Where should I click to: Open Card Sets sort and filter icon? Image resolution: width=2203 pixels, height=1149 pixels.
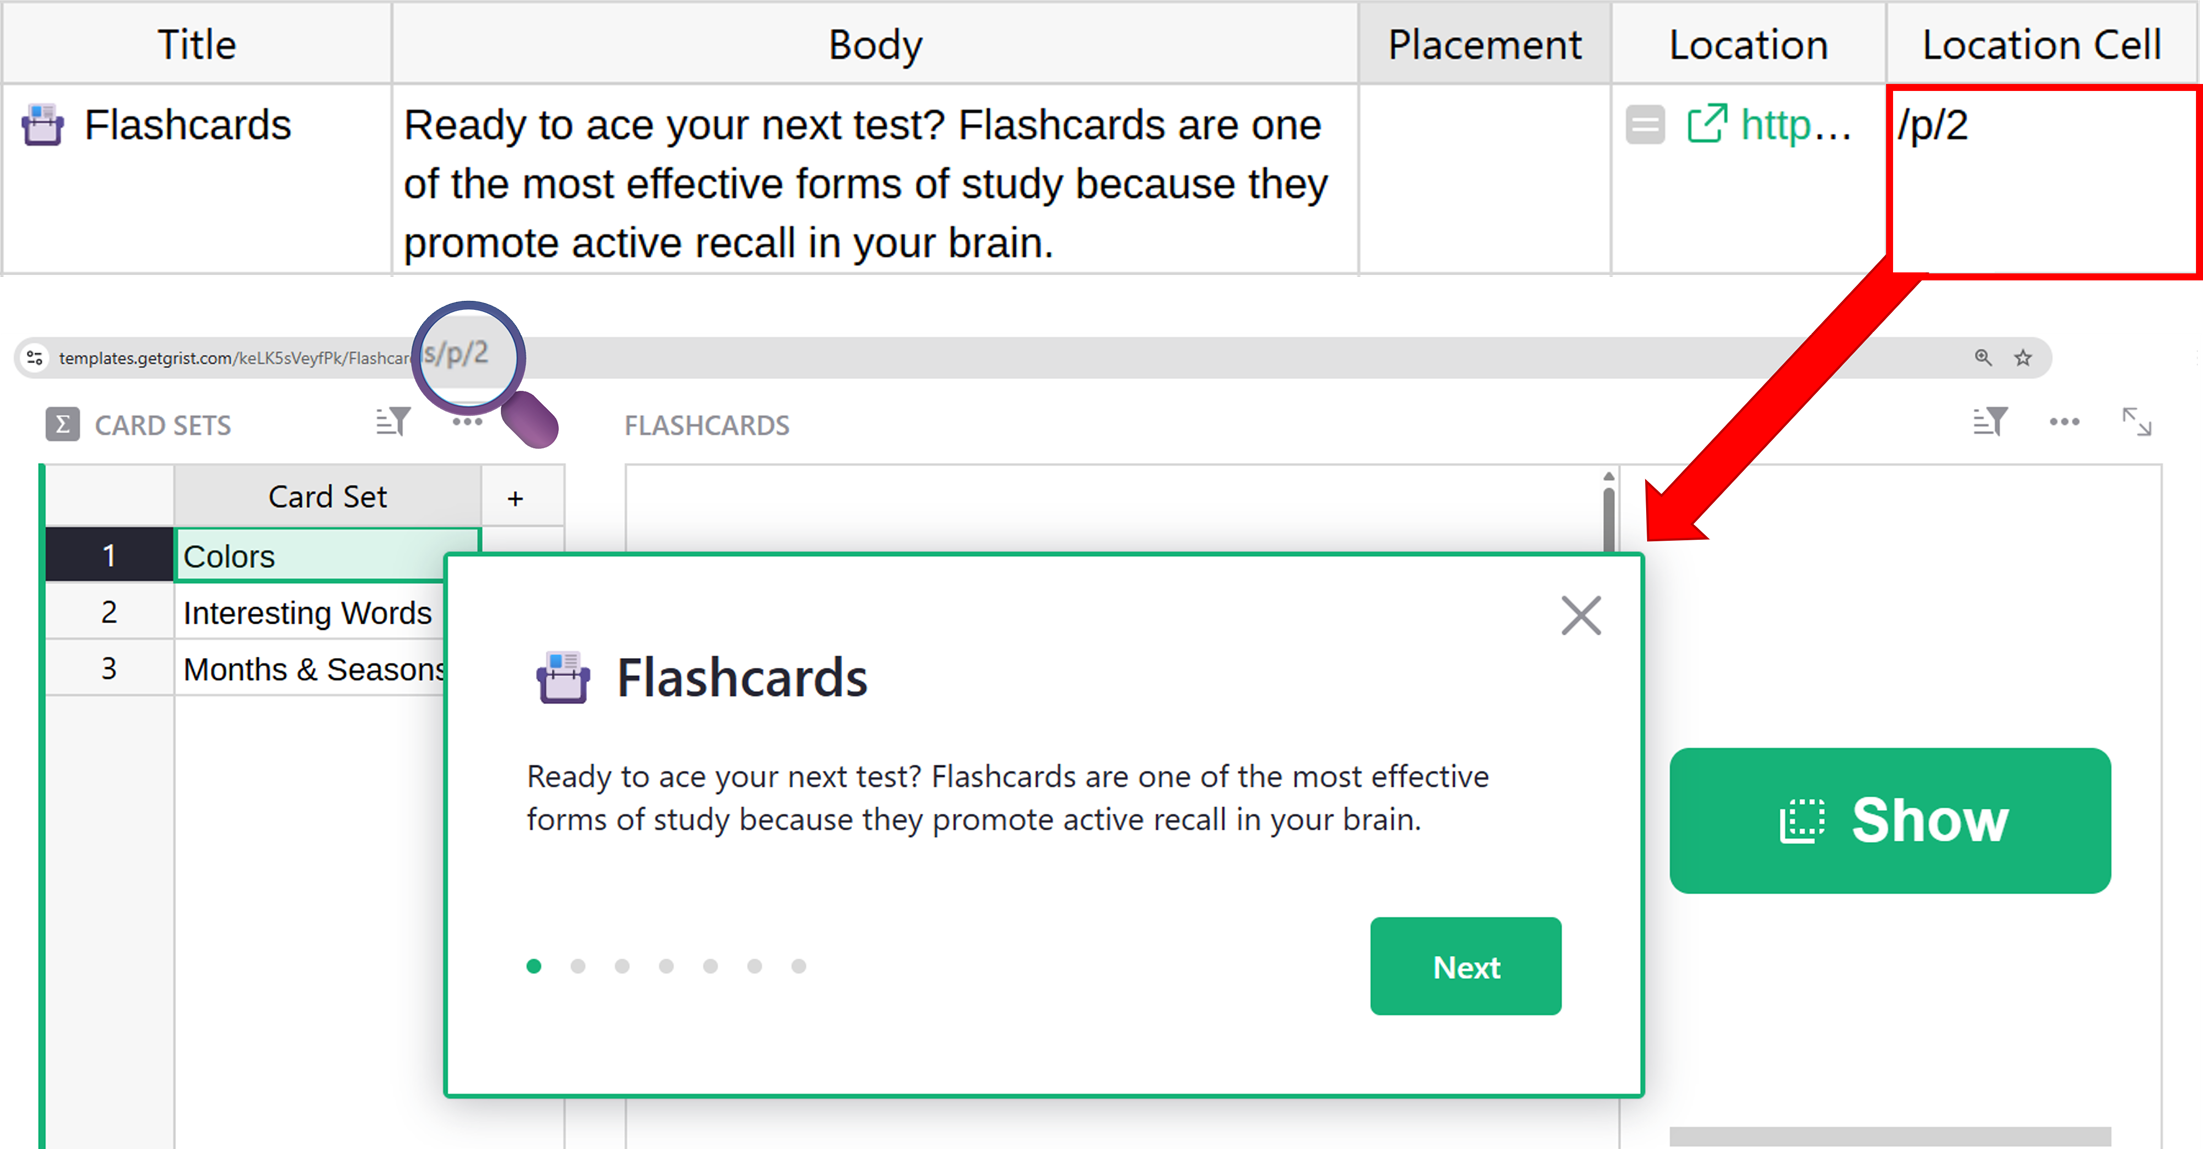click(x=392, y=423)
